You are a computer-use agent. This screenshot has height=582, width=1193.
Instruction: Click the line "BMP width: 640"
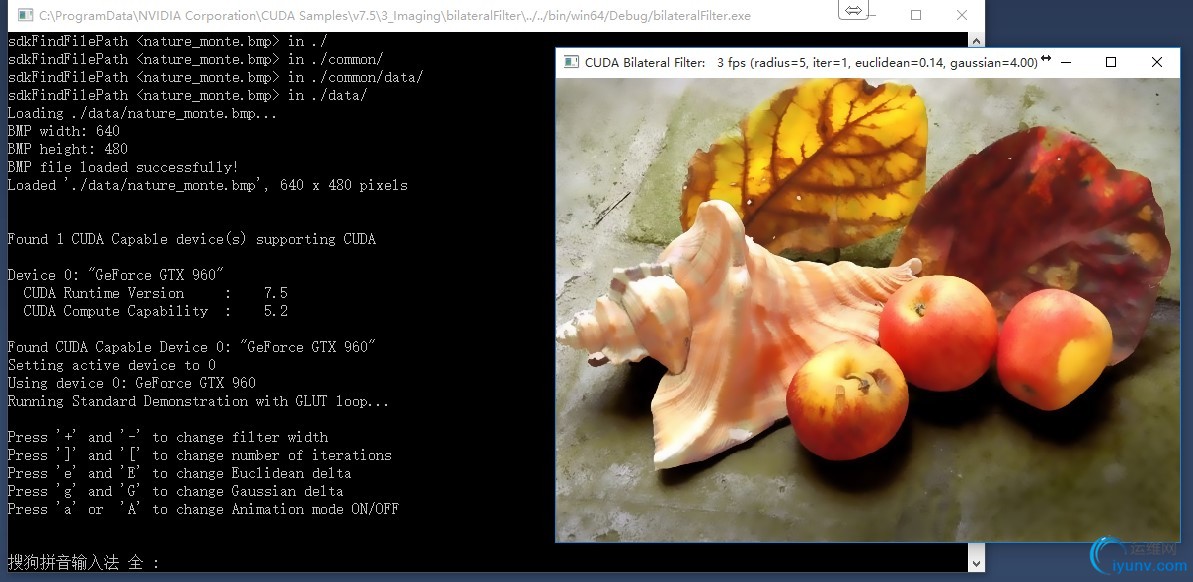point(64,131)
